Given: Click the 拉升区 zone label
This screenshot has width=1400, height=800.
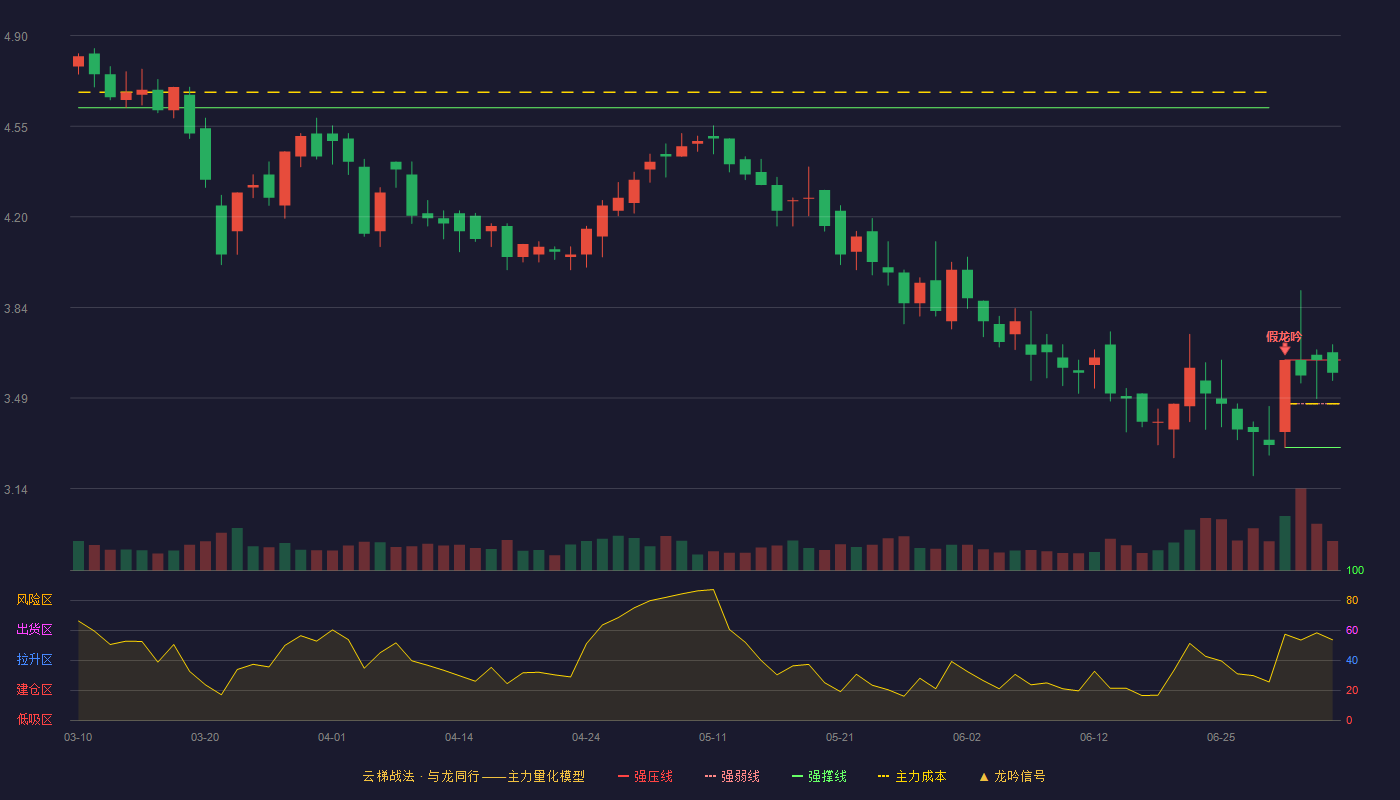Looking at the screenshot, I should click(x=35, y=660).
